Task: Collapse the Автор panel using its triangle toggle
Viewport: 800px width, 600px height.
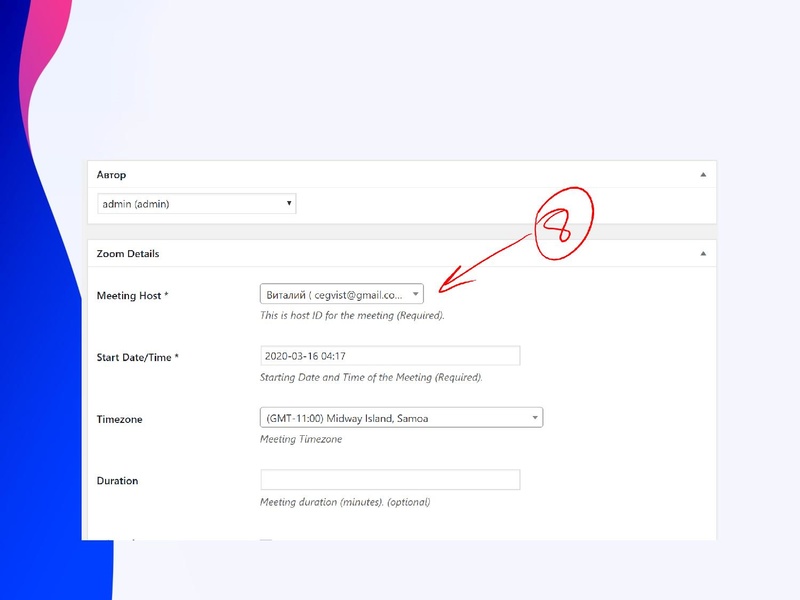Action: [x=704, y=174]
